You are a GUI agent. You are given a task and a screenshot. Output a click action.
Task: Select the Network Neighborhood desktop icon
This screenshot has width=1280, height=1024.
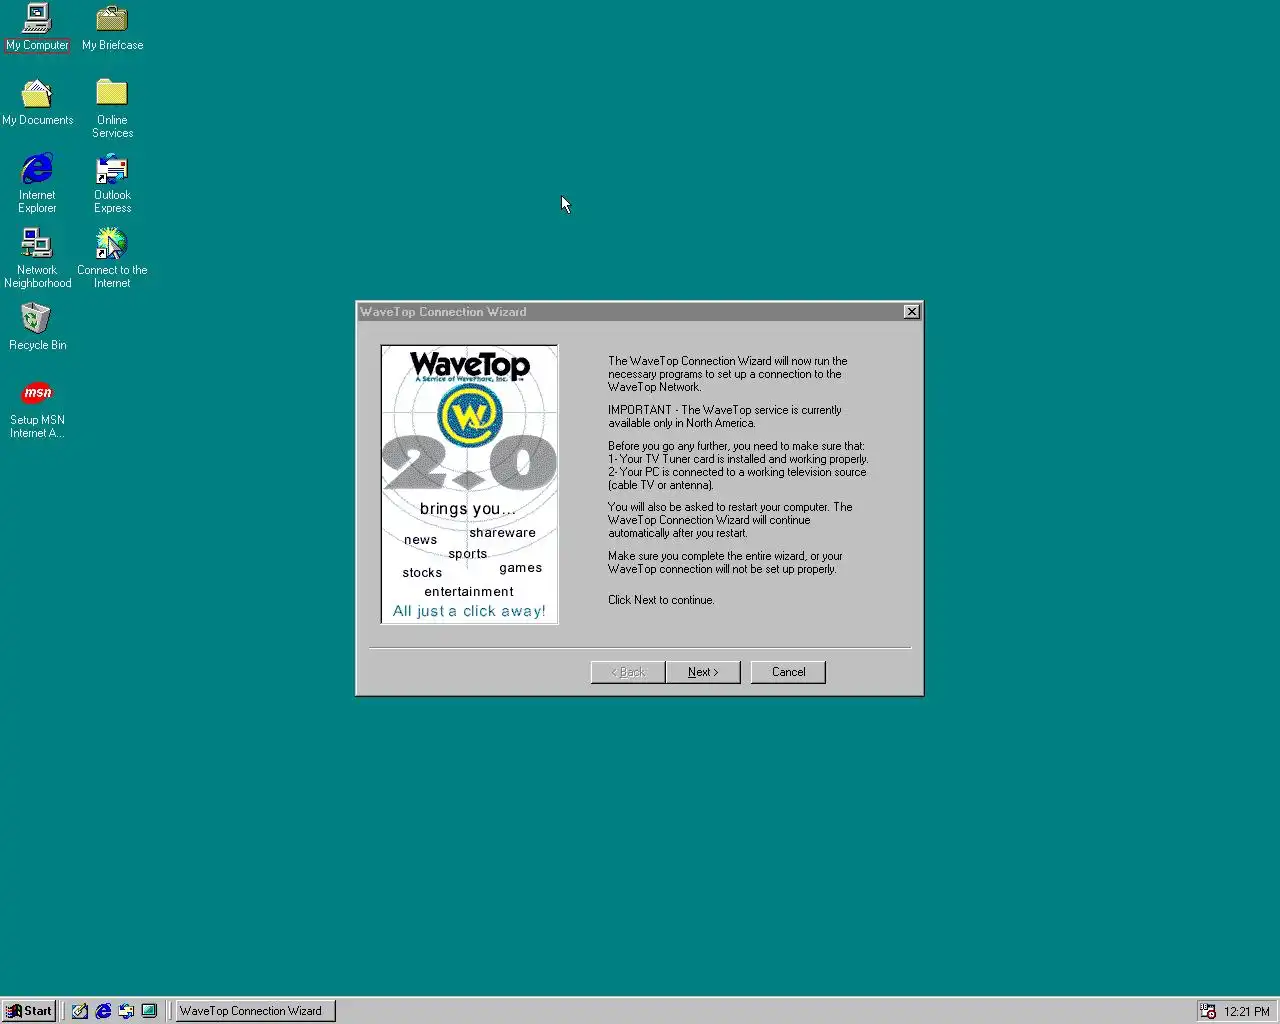pyautogui.click(x=37, y=258)
